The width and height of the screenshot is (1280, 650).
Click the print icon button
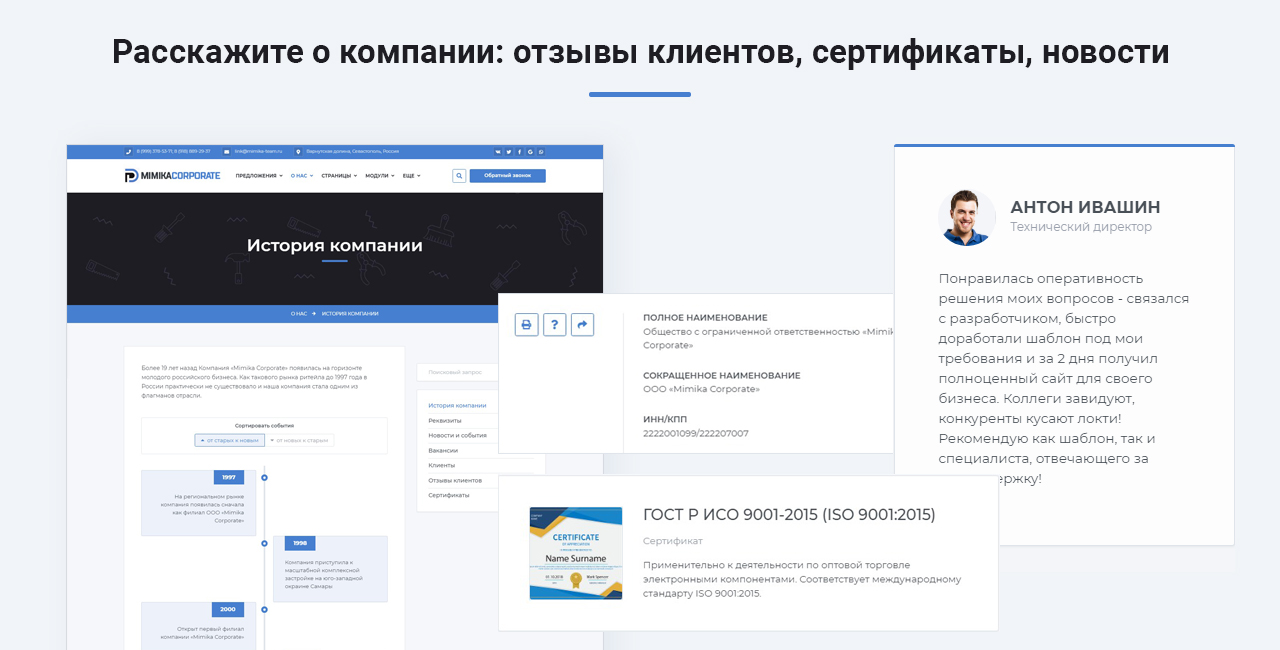coord(527,325)
